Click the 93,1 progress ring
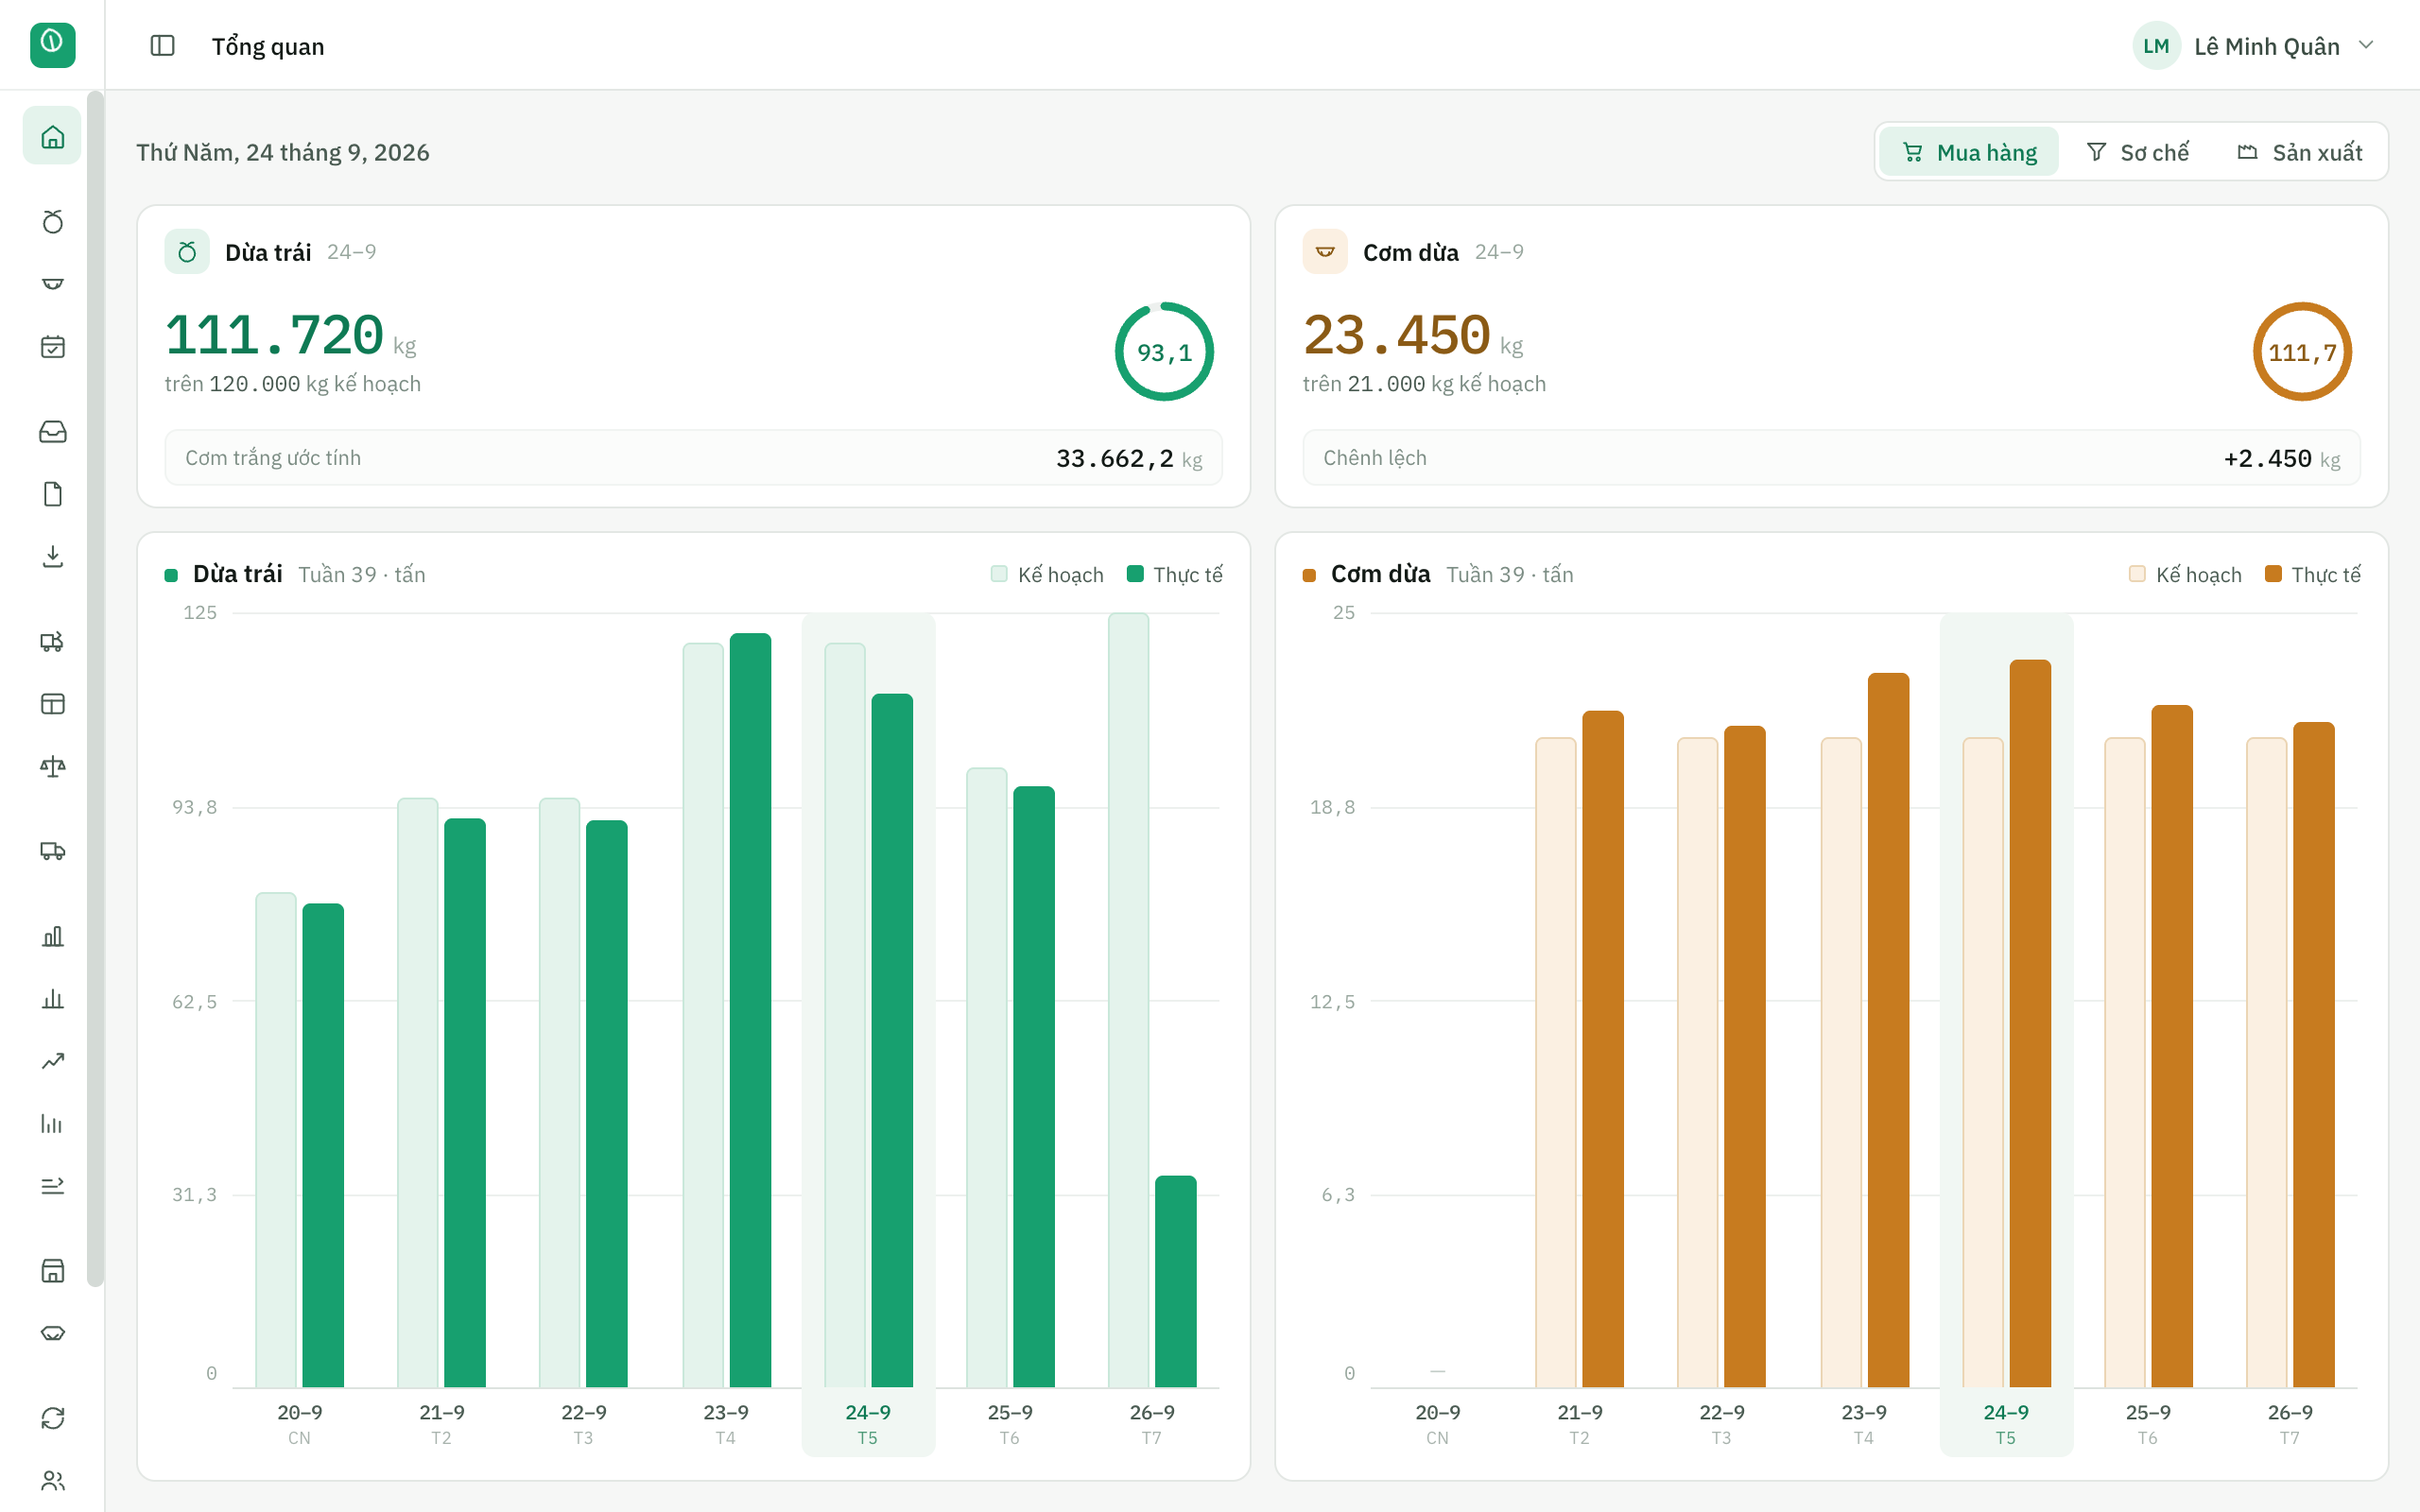 [1164, 352]
